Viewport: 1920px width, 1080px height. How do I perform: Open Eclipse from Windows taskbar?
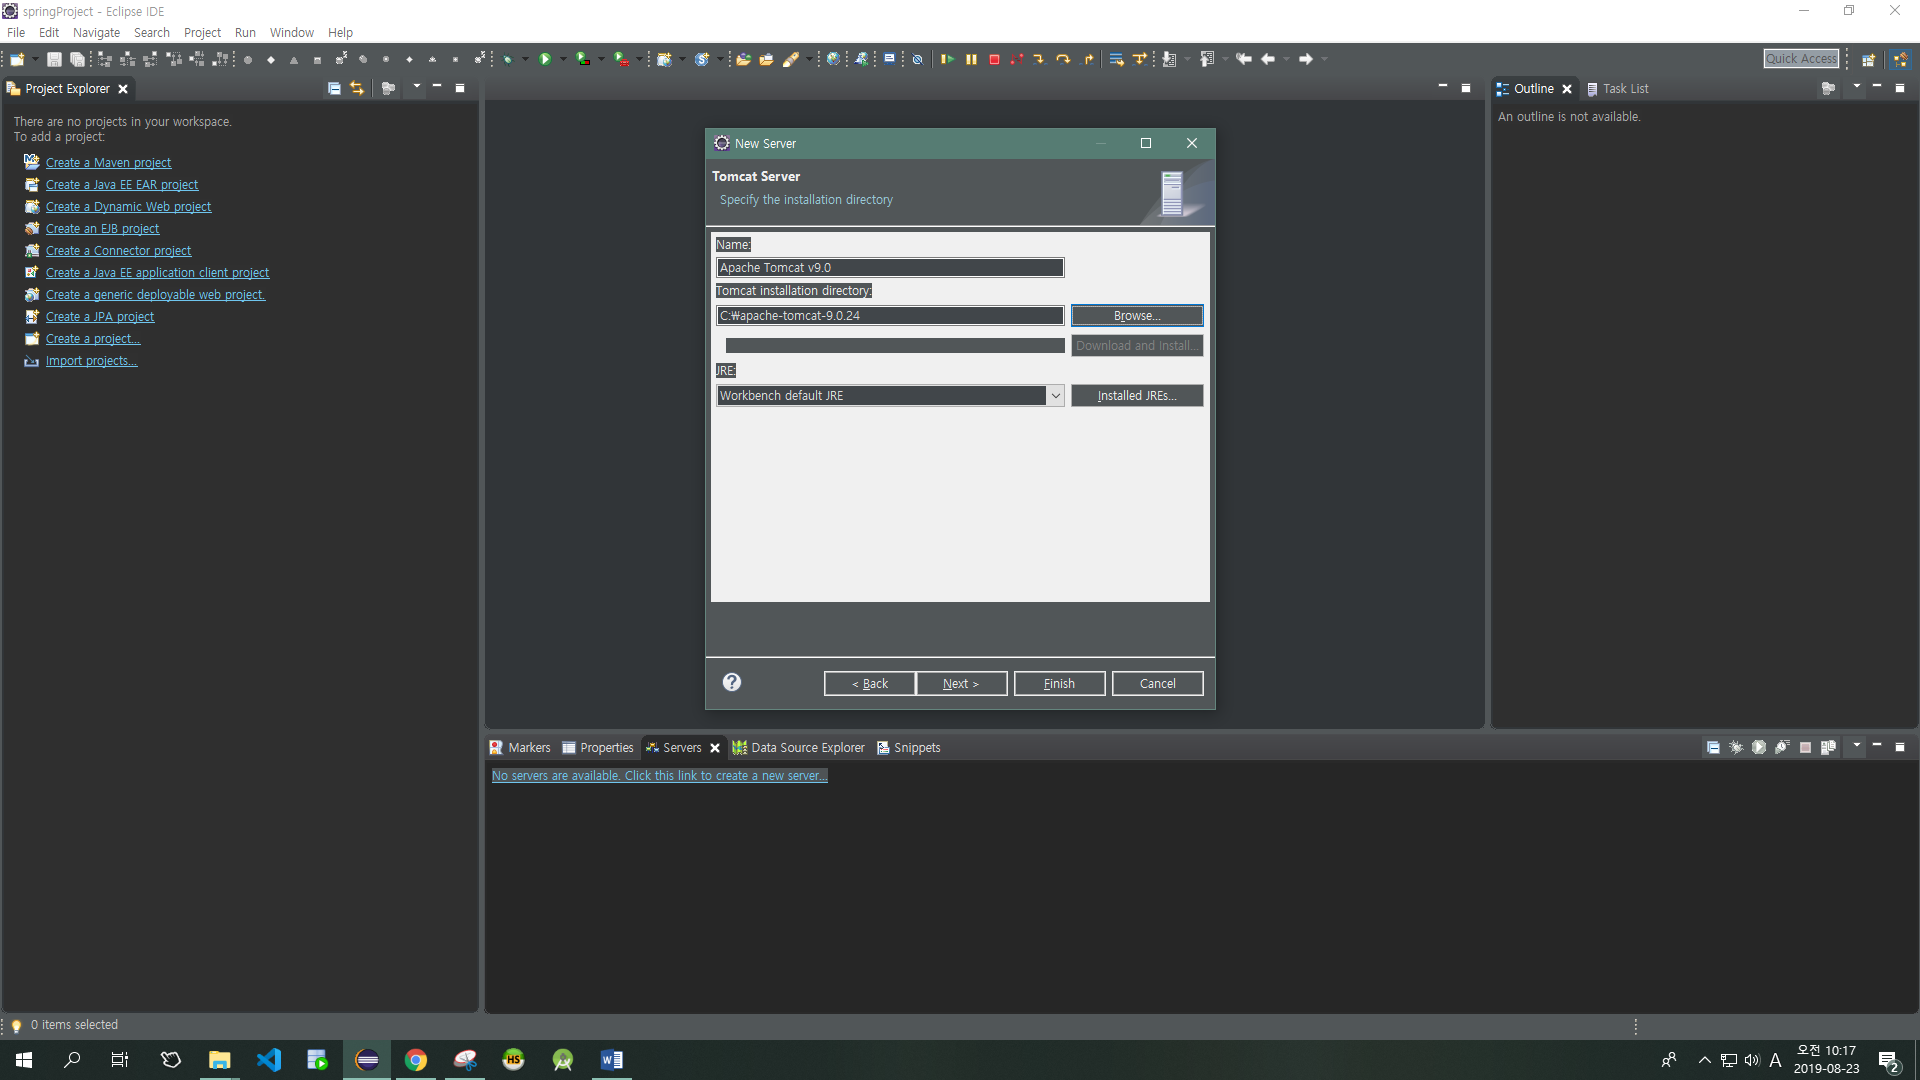pos(367,1060)
